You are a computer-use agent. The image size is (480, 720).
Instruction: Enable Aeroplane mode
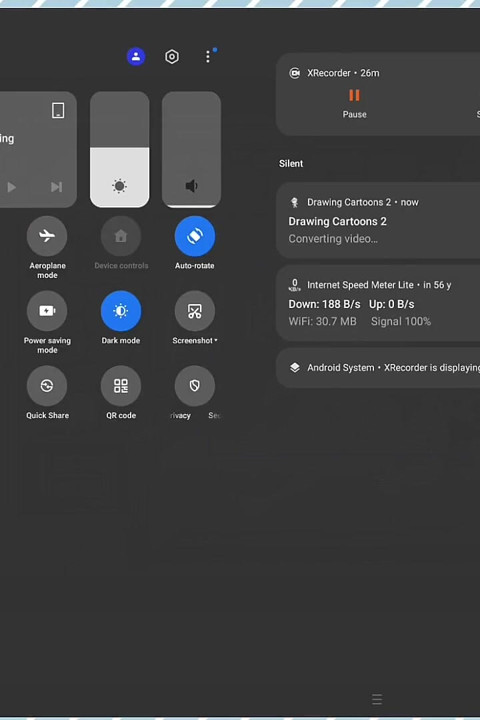click(47, 236)
